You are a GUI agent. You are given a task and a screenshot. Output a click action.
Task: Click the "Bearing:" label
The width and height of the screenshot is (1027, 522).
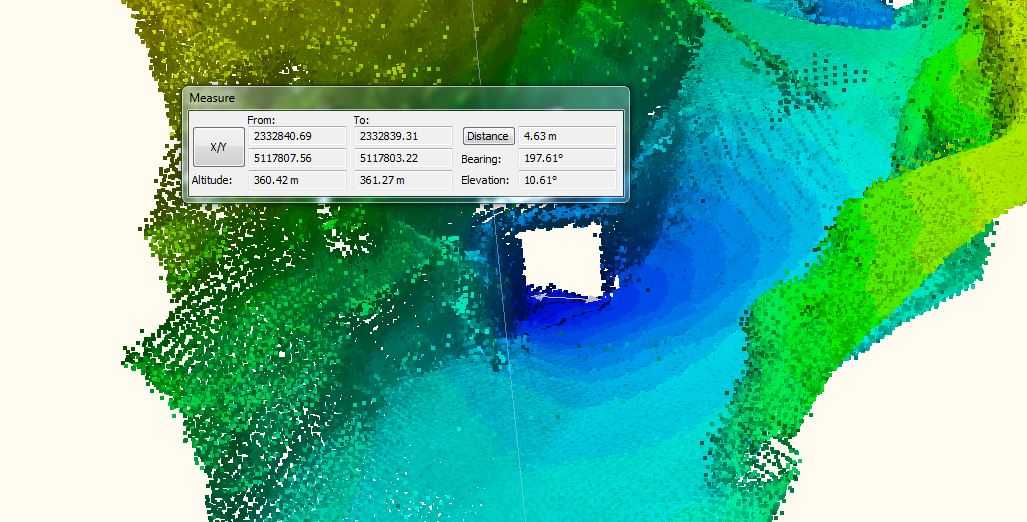pyautogui.click(x=481, y=159)
